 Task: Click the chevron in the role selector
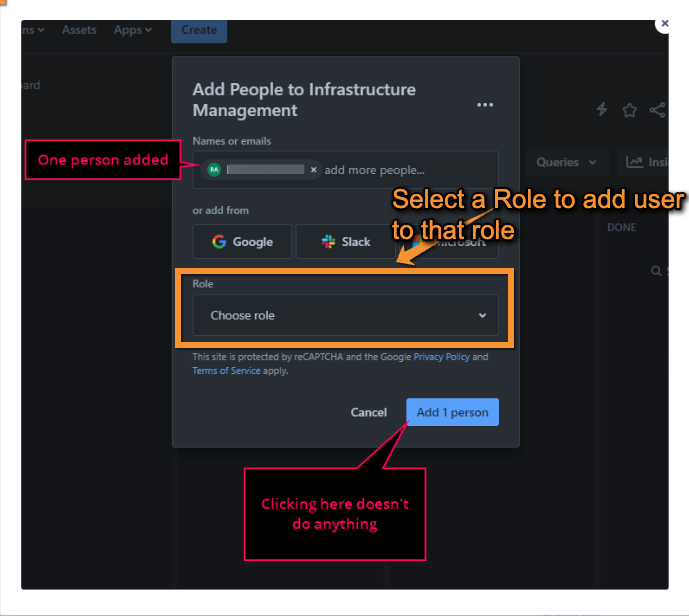[x=482, y=315]
